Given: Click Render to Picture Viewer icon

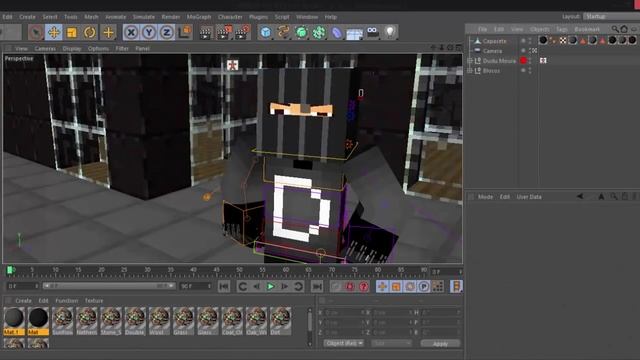Looking at the screenshot, I should point(224,32).
